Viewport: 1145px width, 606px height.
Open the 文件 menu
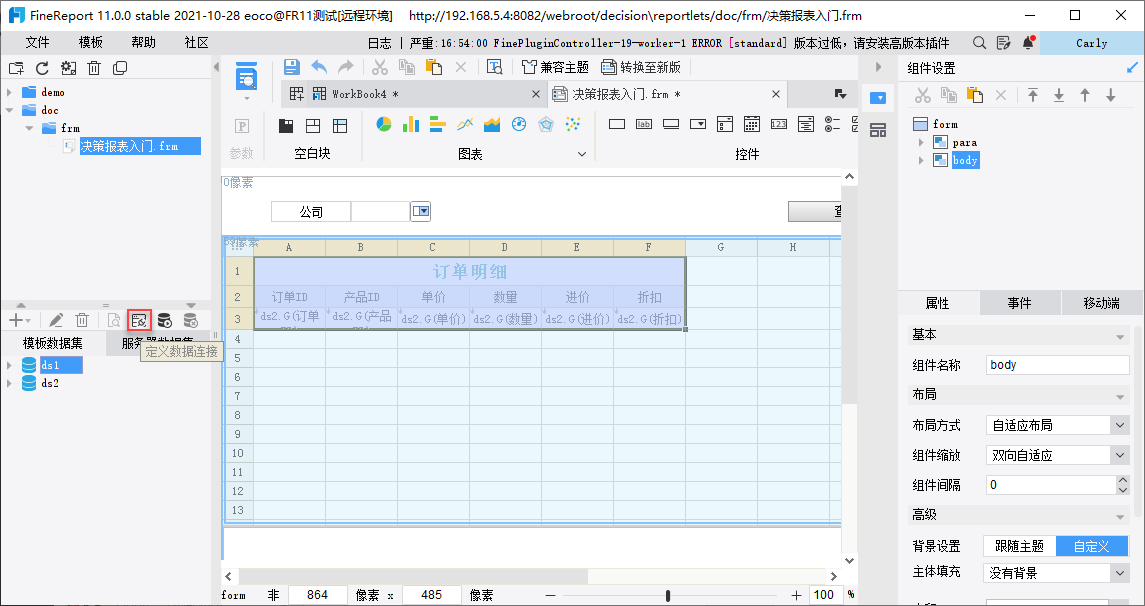tap(37, 43)
